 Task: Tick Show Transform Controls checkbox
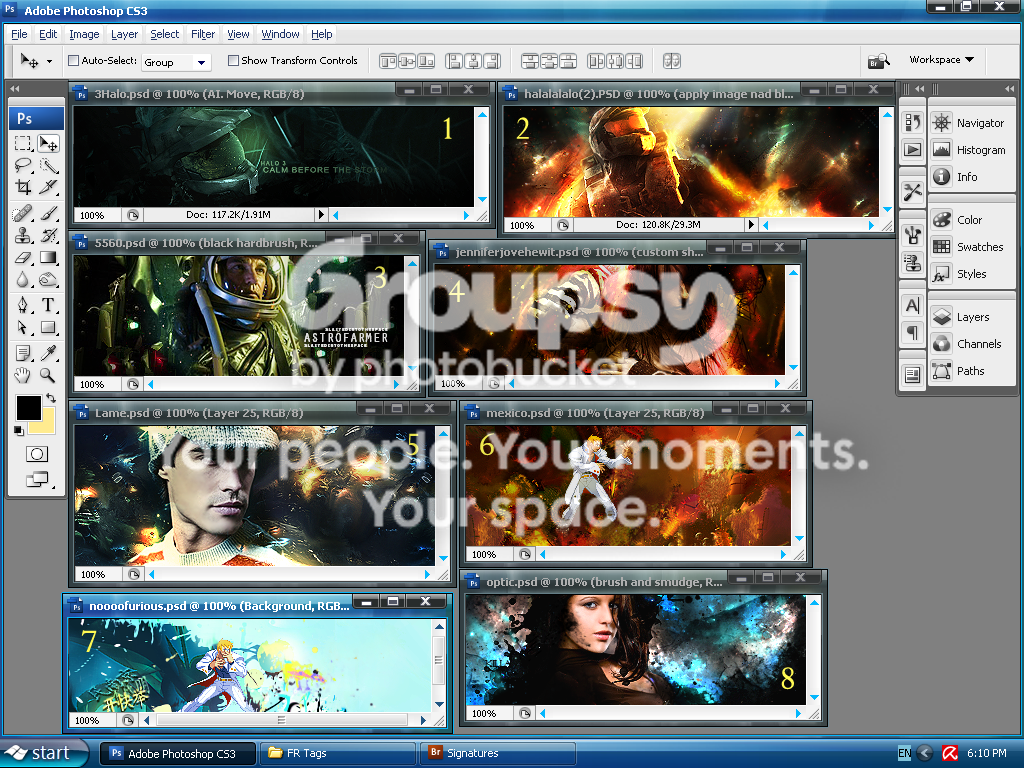(233, 61)
